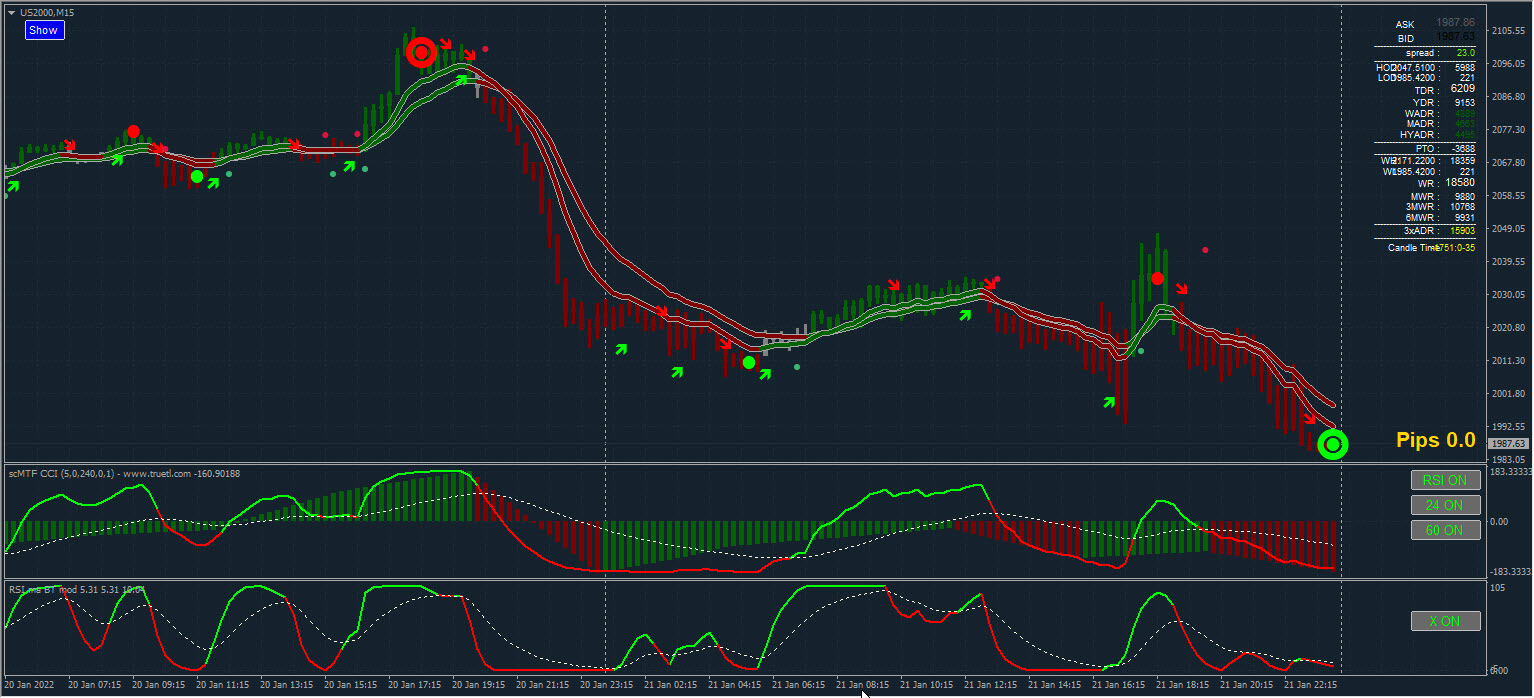Toggle the 60 ON button
The height and width of the screenshot is (698, 1534).
1444,530
